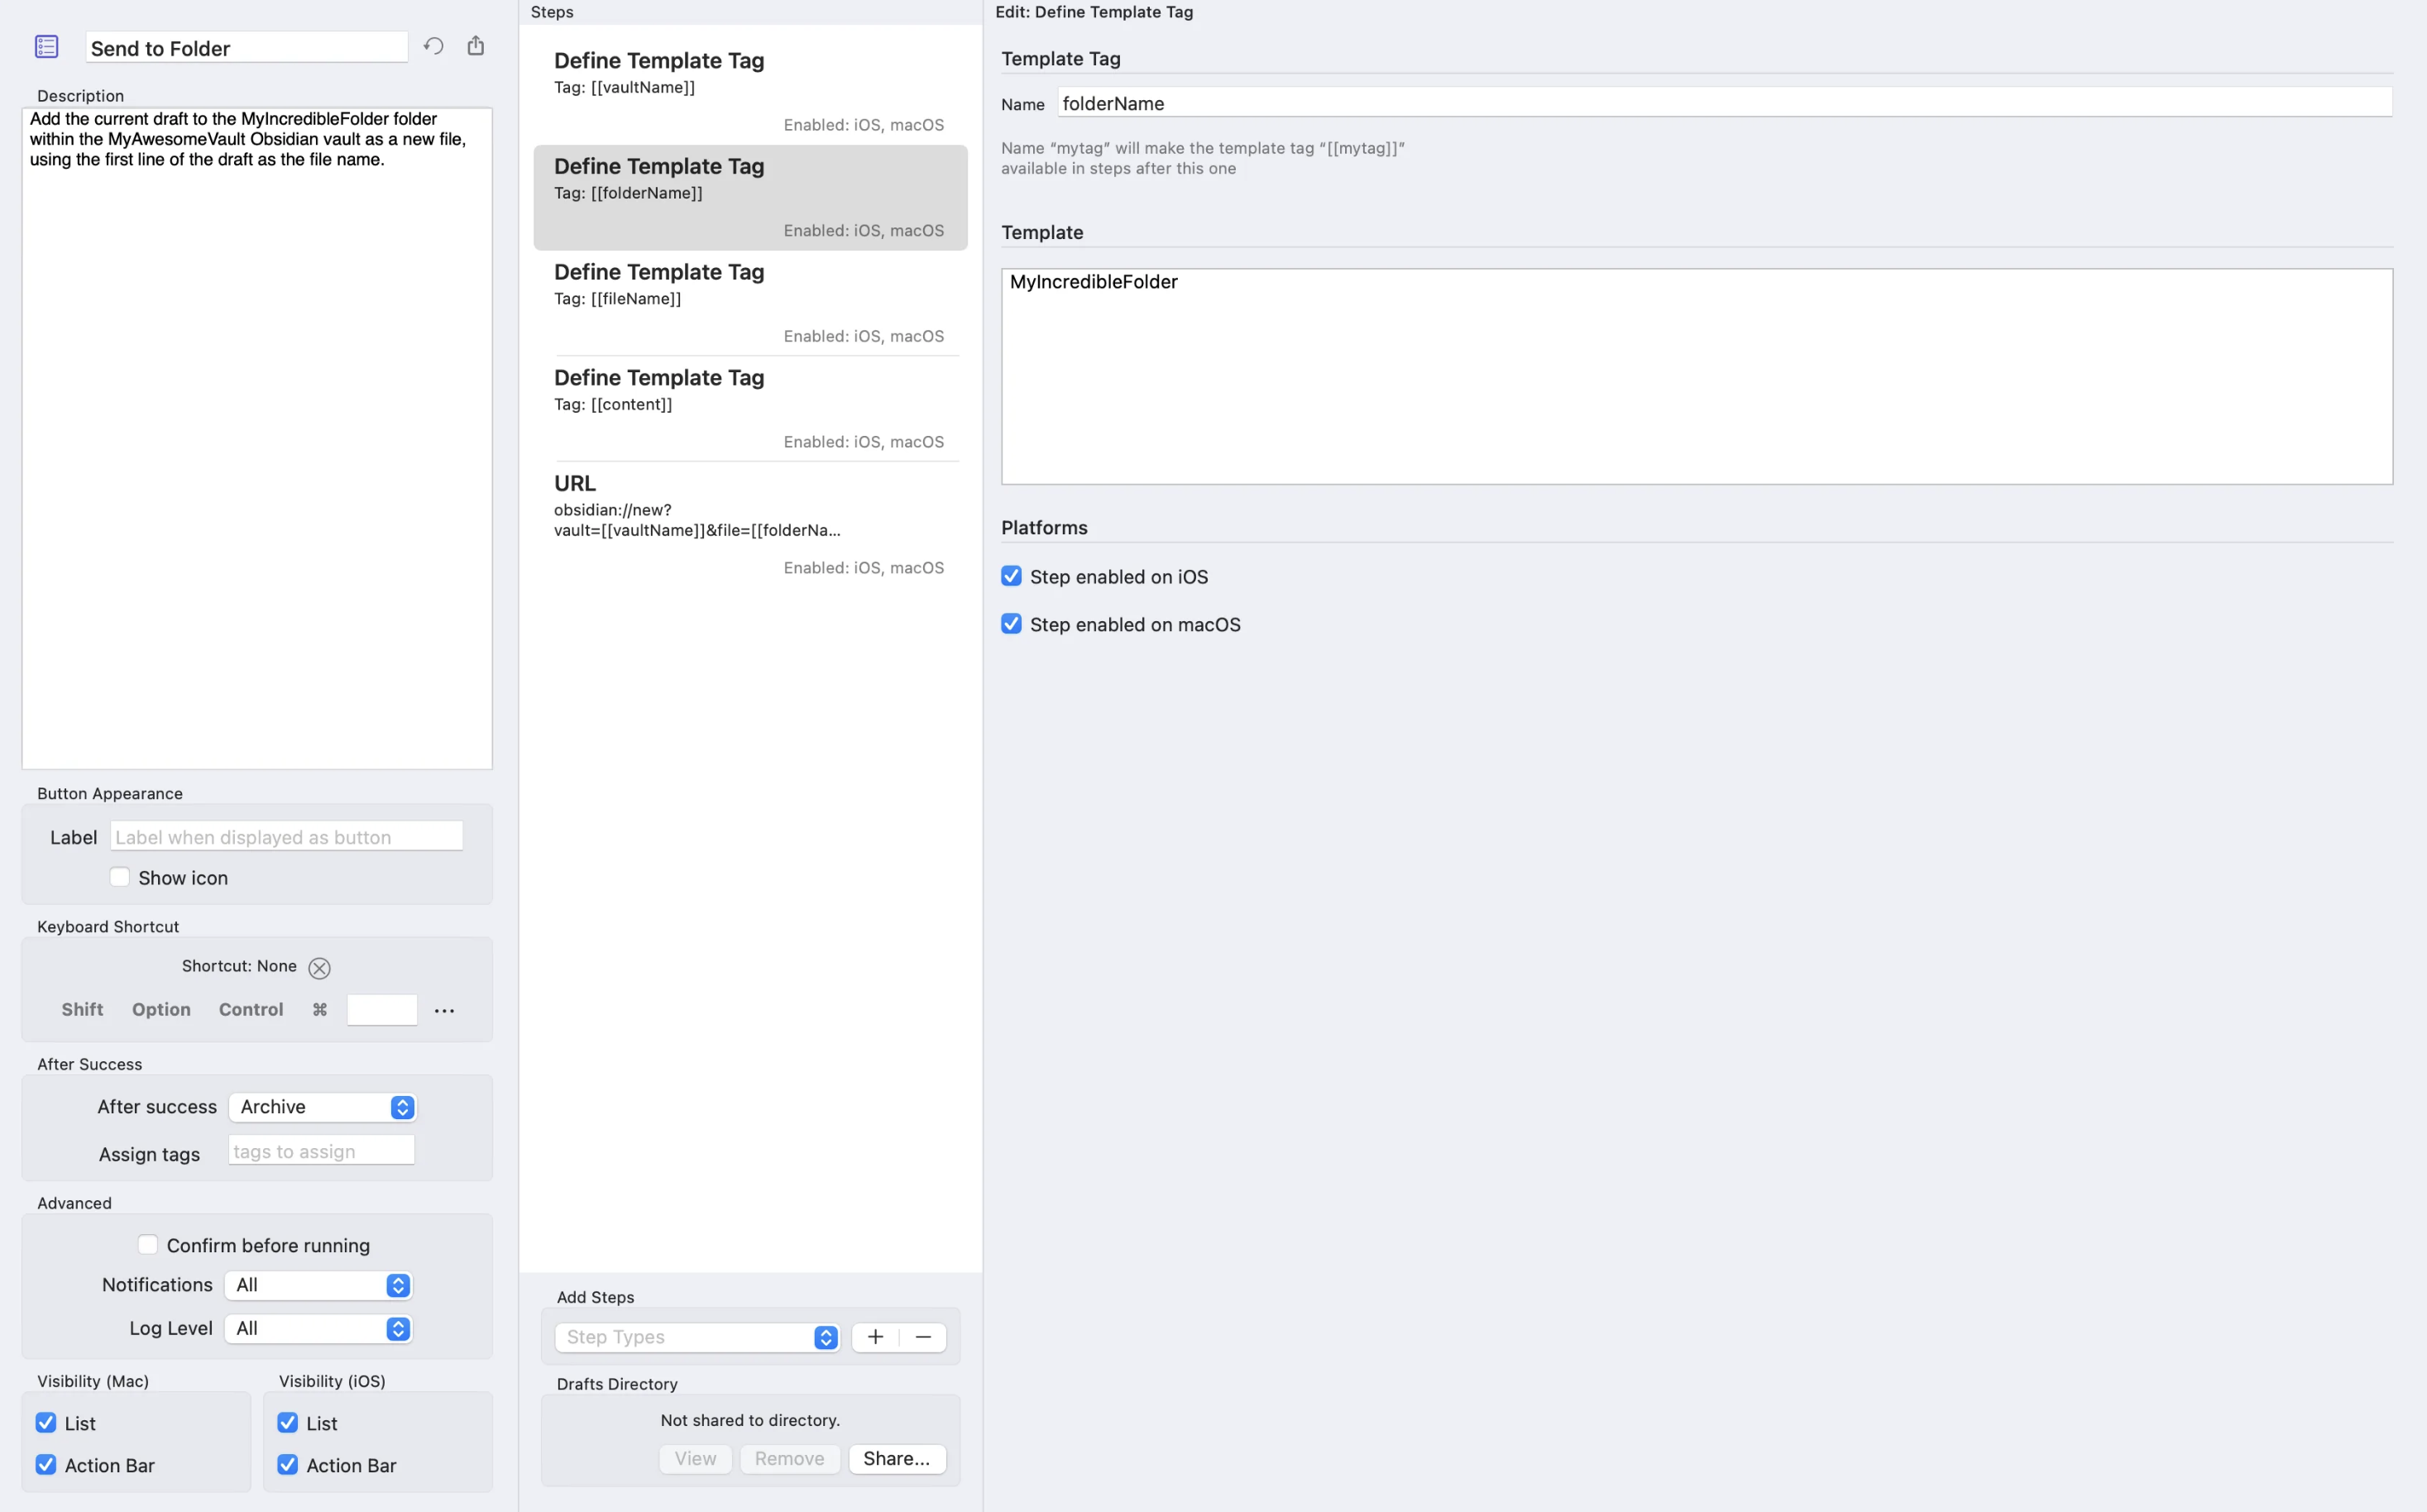Click the share Drafts Directory button
The width and height of the screenshot is (2427, 1512).
click(898, 1458)
